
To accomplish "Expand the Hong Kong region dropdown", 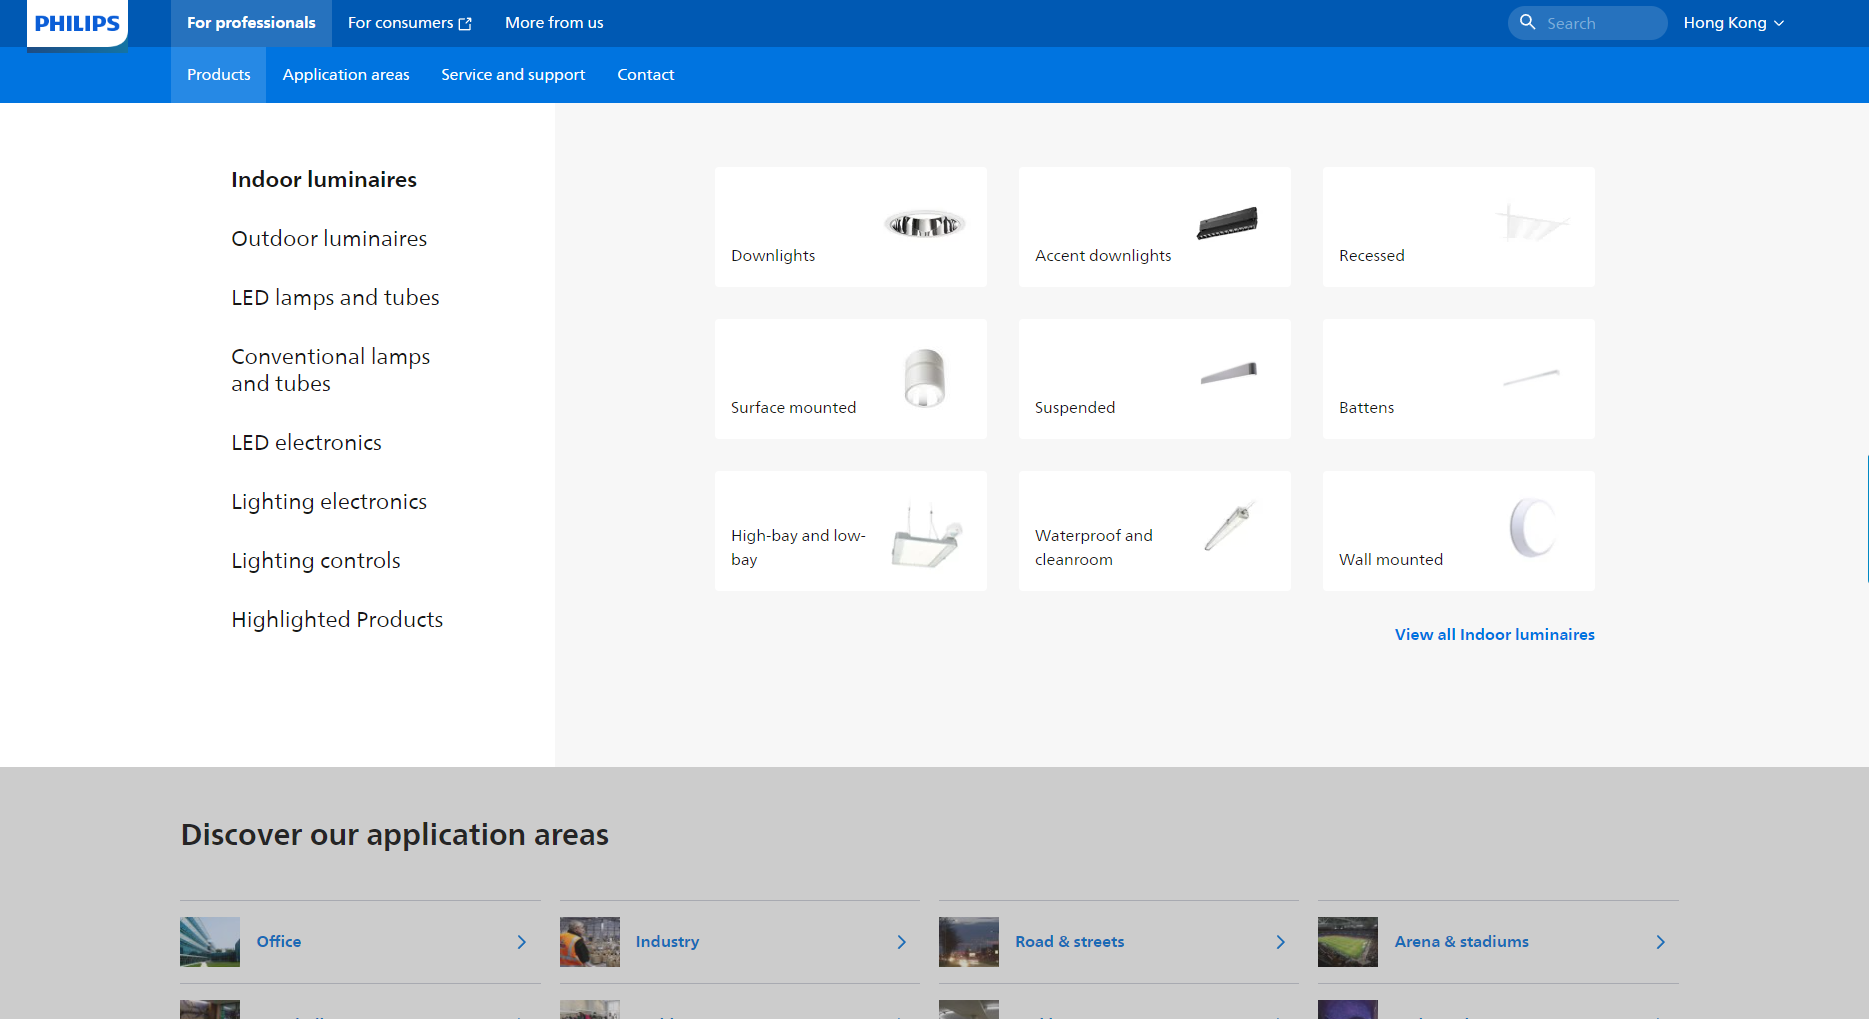I will pos(1733,23).
